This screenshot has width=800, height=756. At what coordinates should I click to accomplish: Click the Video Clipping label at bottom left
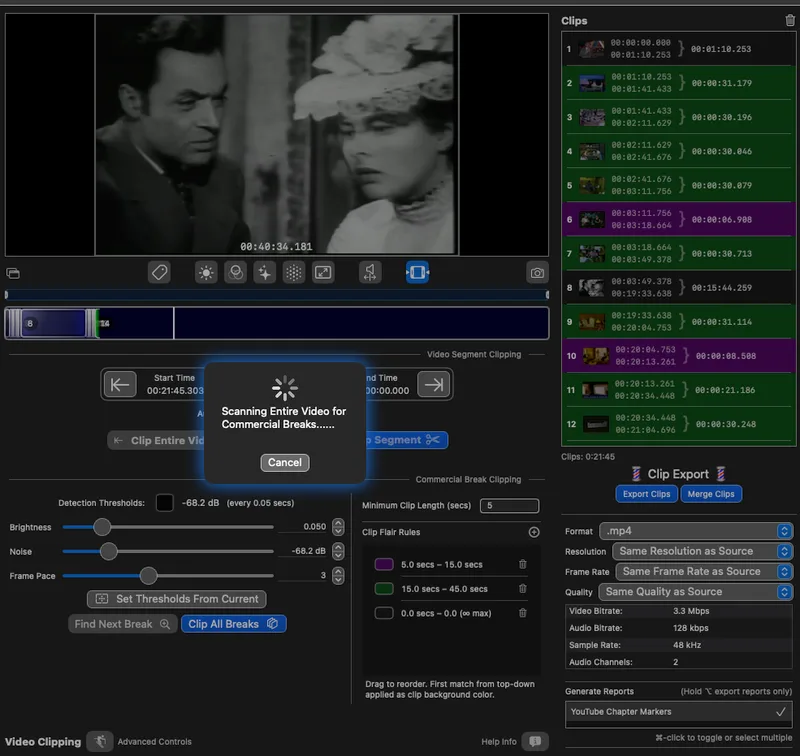tap(43, 742)
